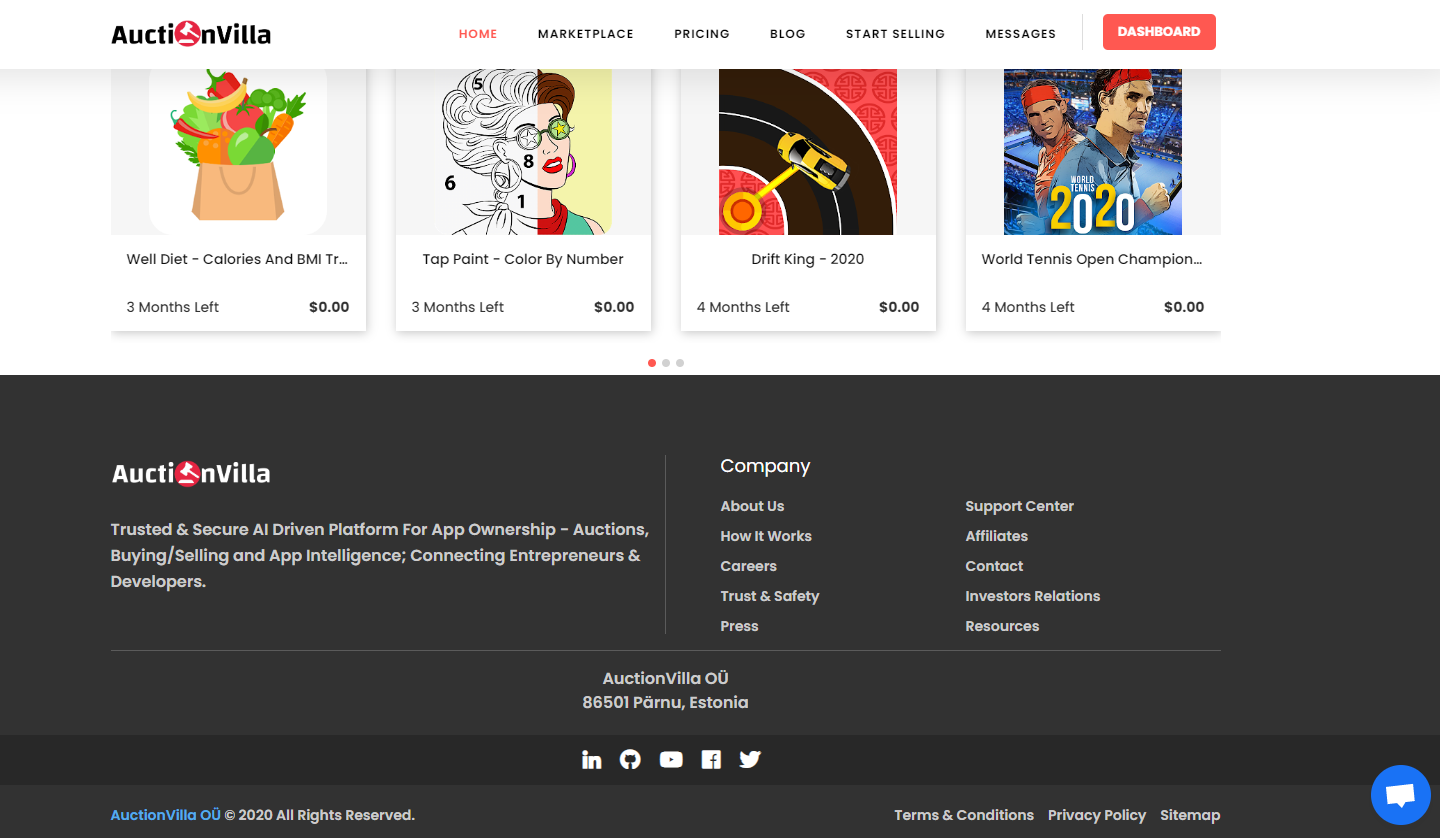Click the AuctionVilla logo in the header
The image size is (1440, 838).
[190, 33]
